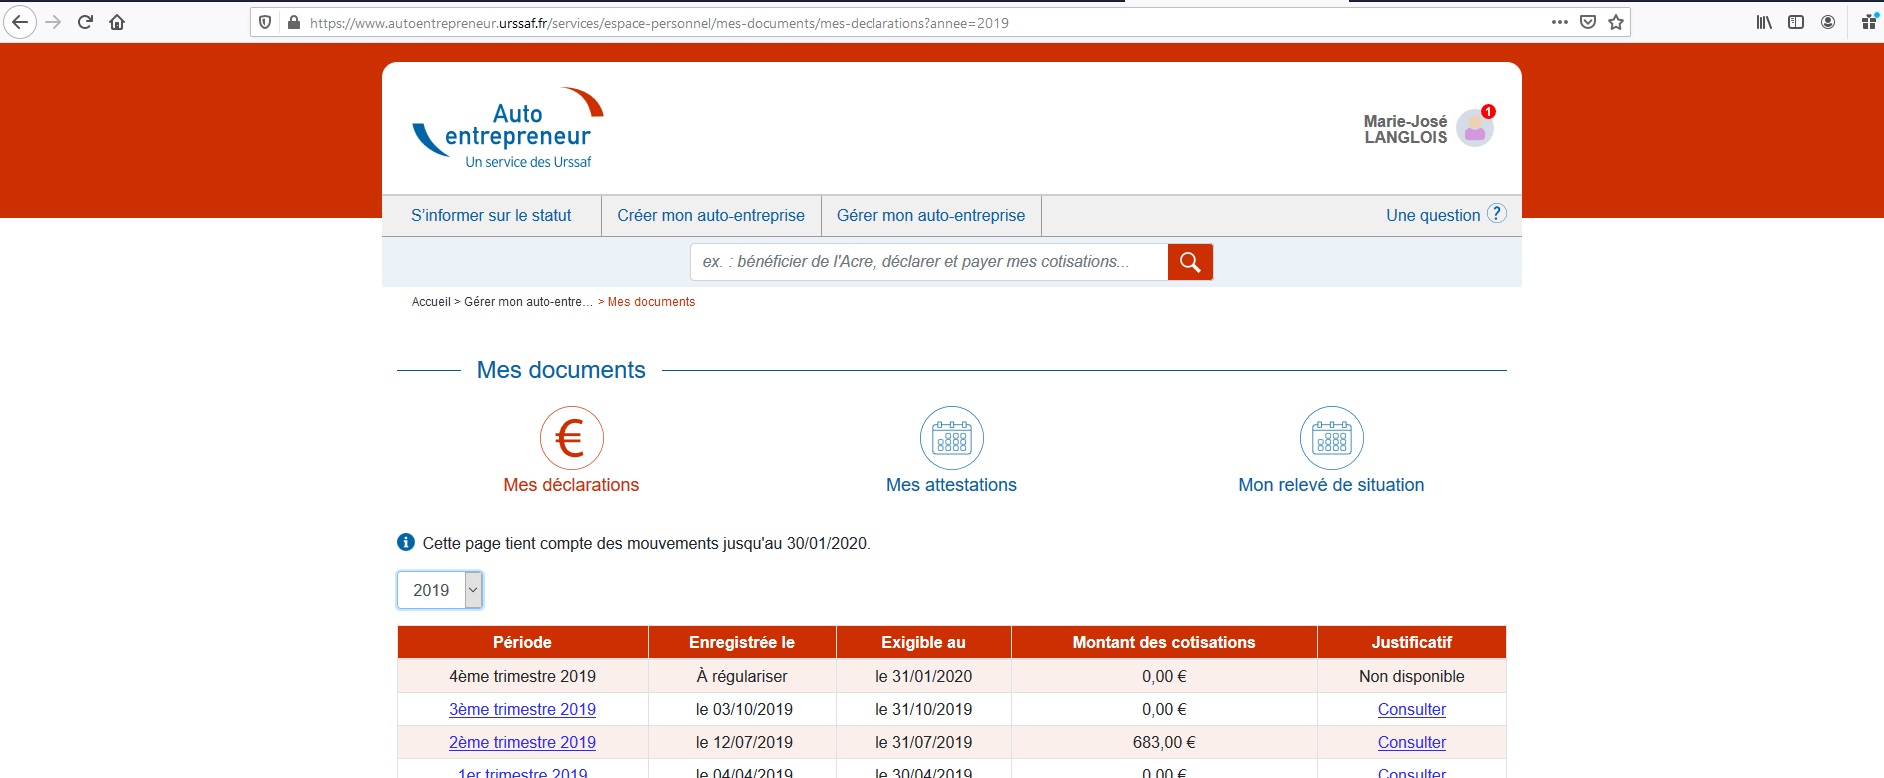
Task: Expand the 2019 year dropdown
Action: pyautogui.click(x=440, y=590)
